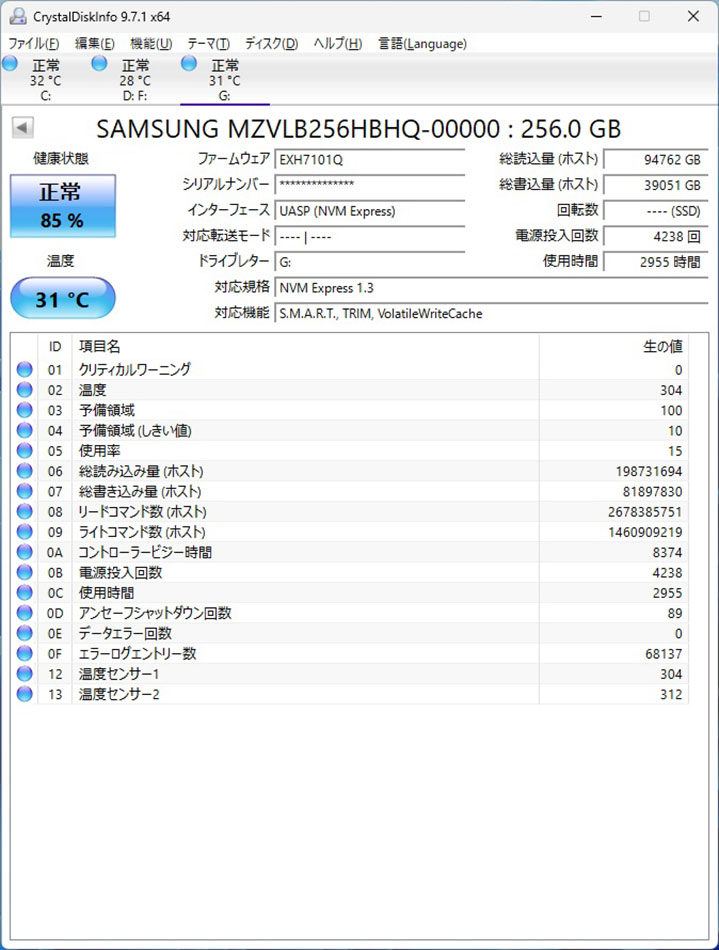The width and height of the screenshot is (719, 950).
Task: Click status orb for ID 03 予備領域 row
Action: pos(24,410)
